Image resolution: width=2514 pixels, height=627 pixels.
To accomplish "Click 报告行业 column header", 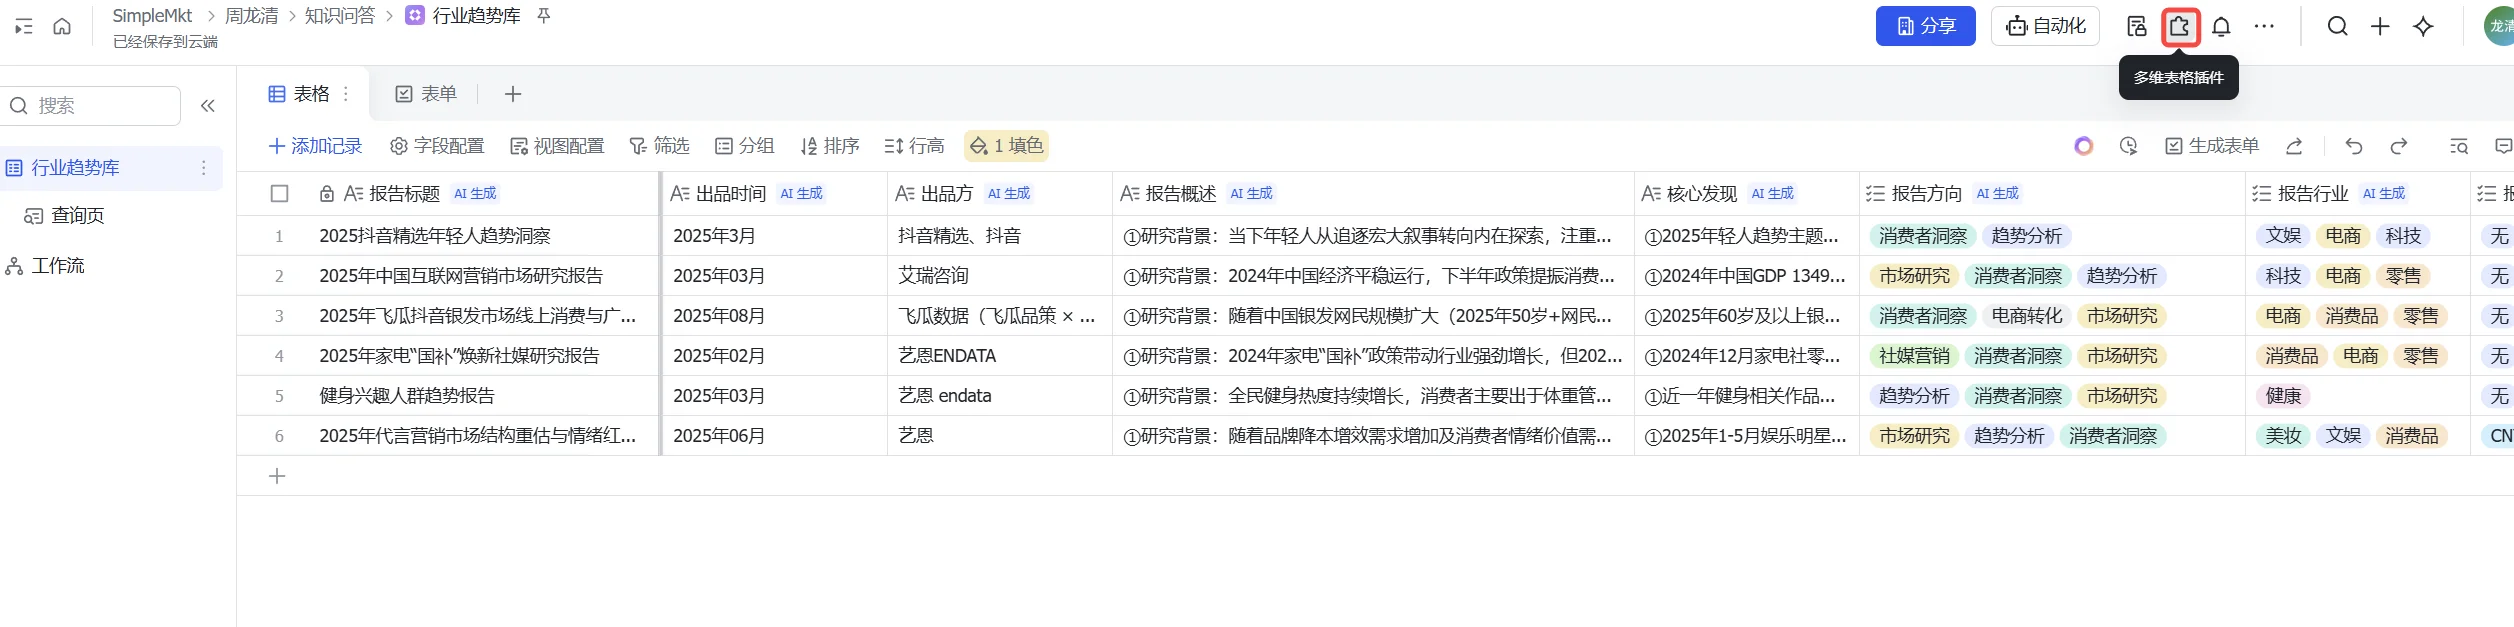I will click(x=2358, y=194).
